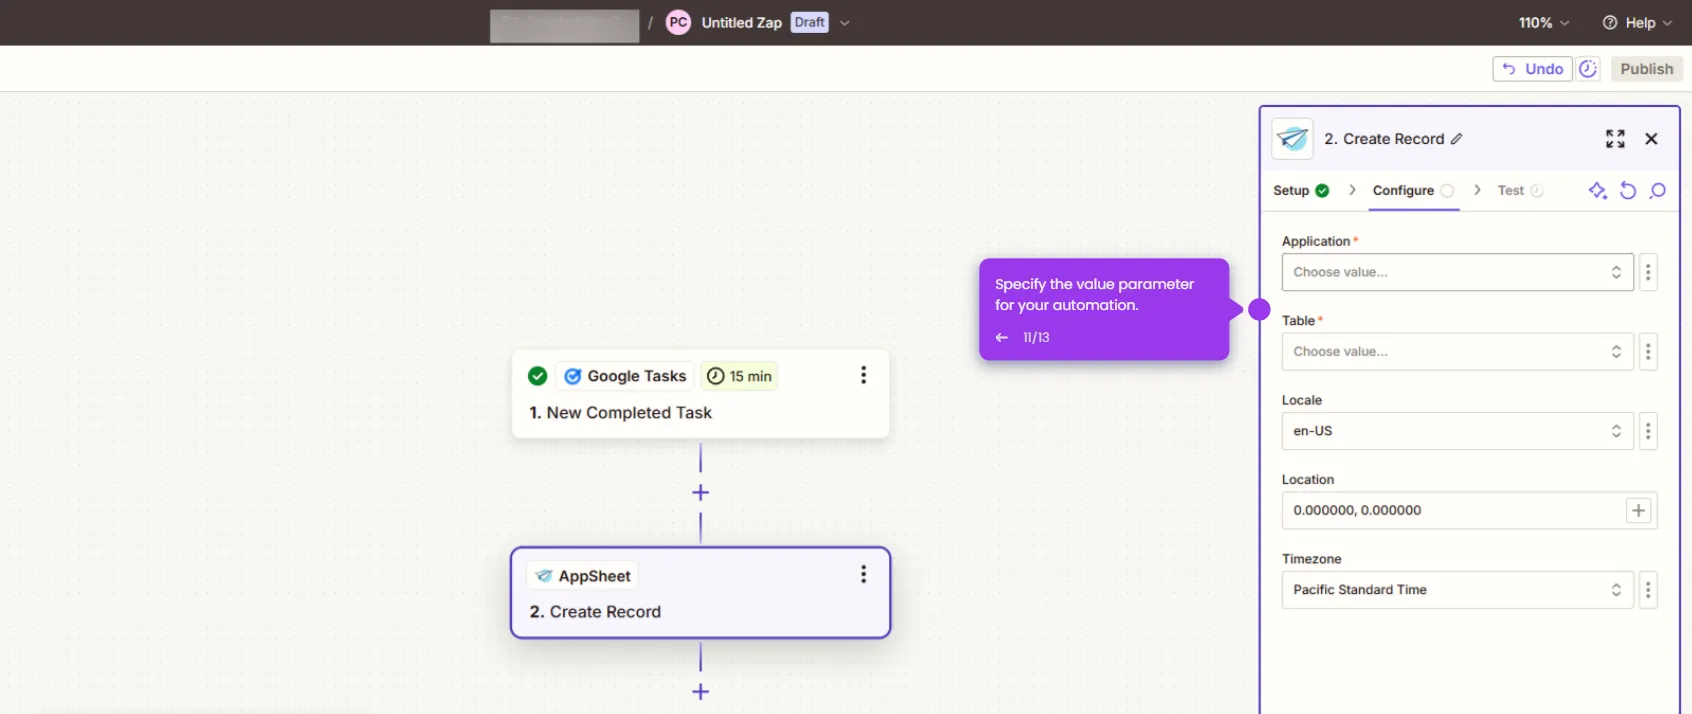Refresh fields with the circular arrow icon
Viewport: 1692px width, 714px height.
[x=1628, y=190]
